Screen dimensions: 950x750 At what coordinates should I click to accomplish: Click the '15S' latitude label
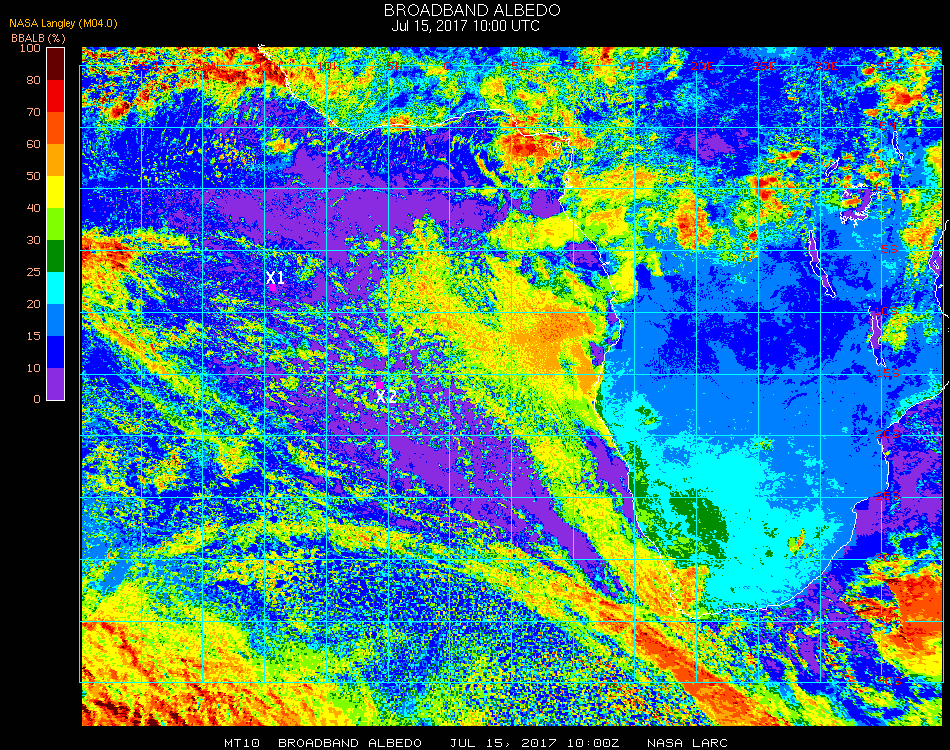tap(888, 373)
